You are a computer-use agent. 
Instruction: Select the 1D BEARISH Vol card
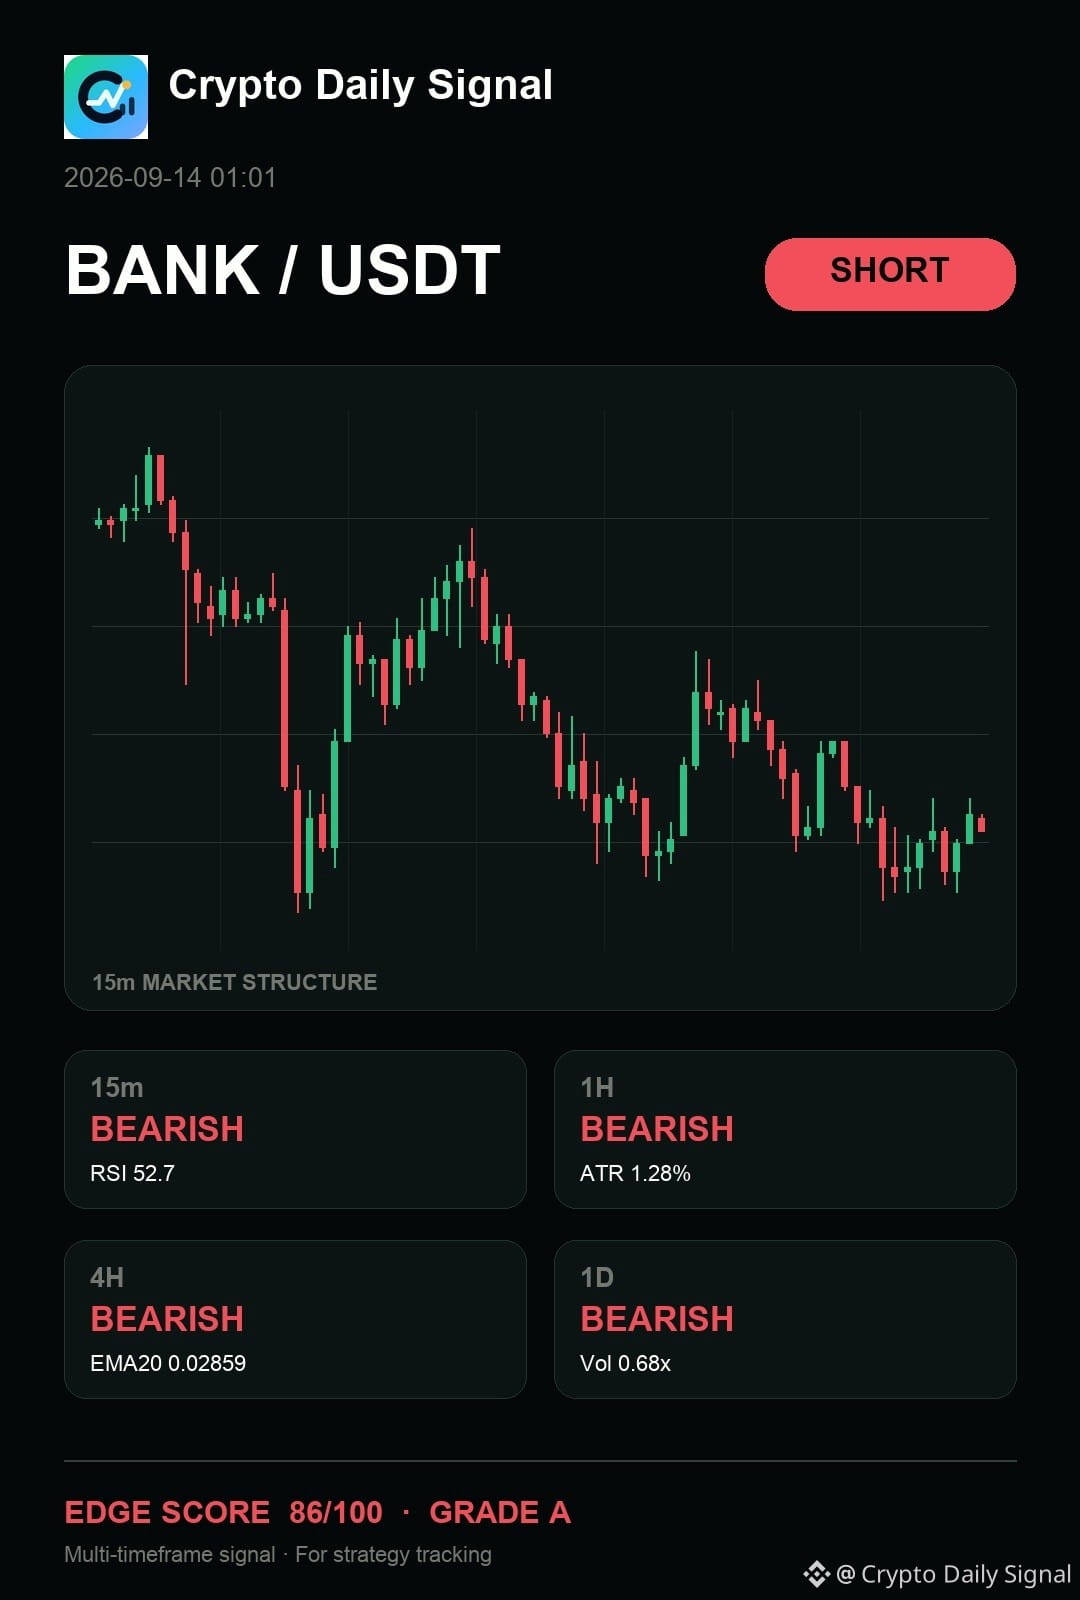click(785, 1319)
